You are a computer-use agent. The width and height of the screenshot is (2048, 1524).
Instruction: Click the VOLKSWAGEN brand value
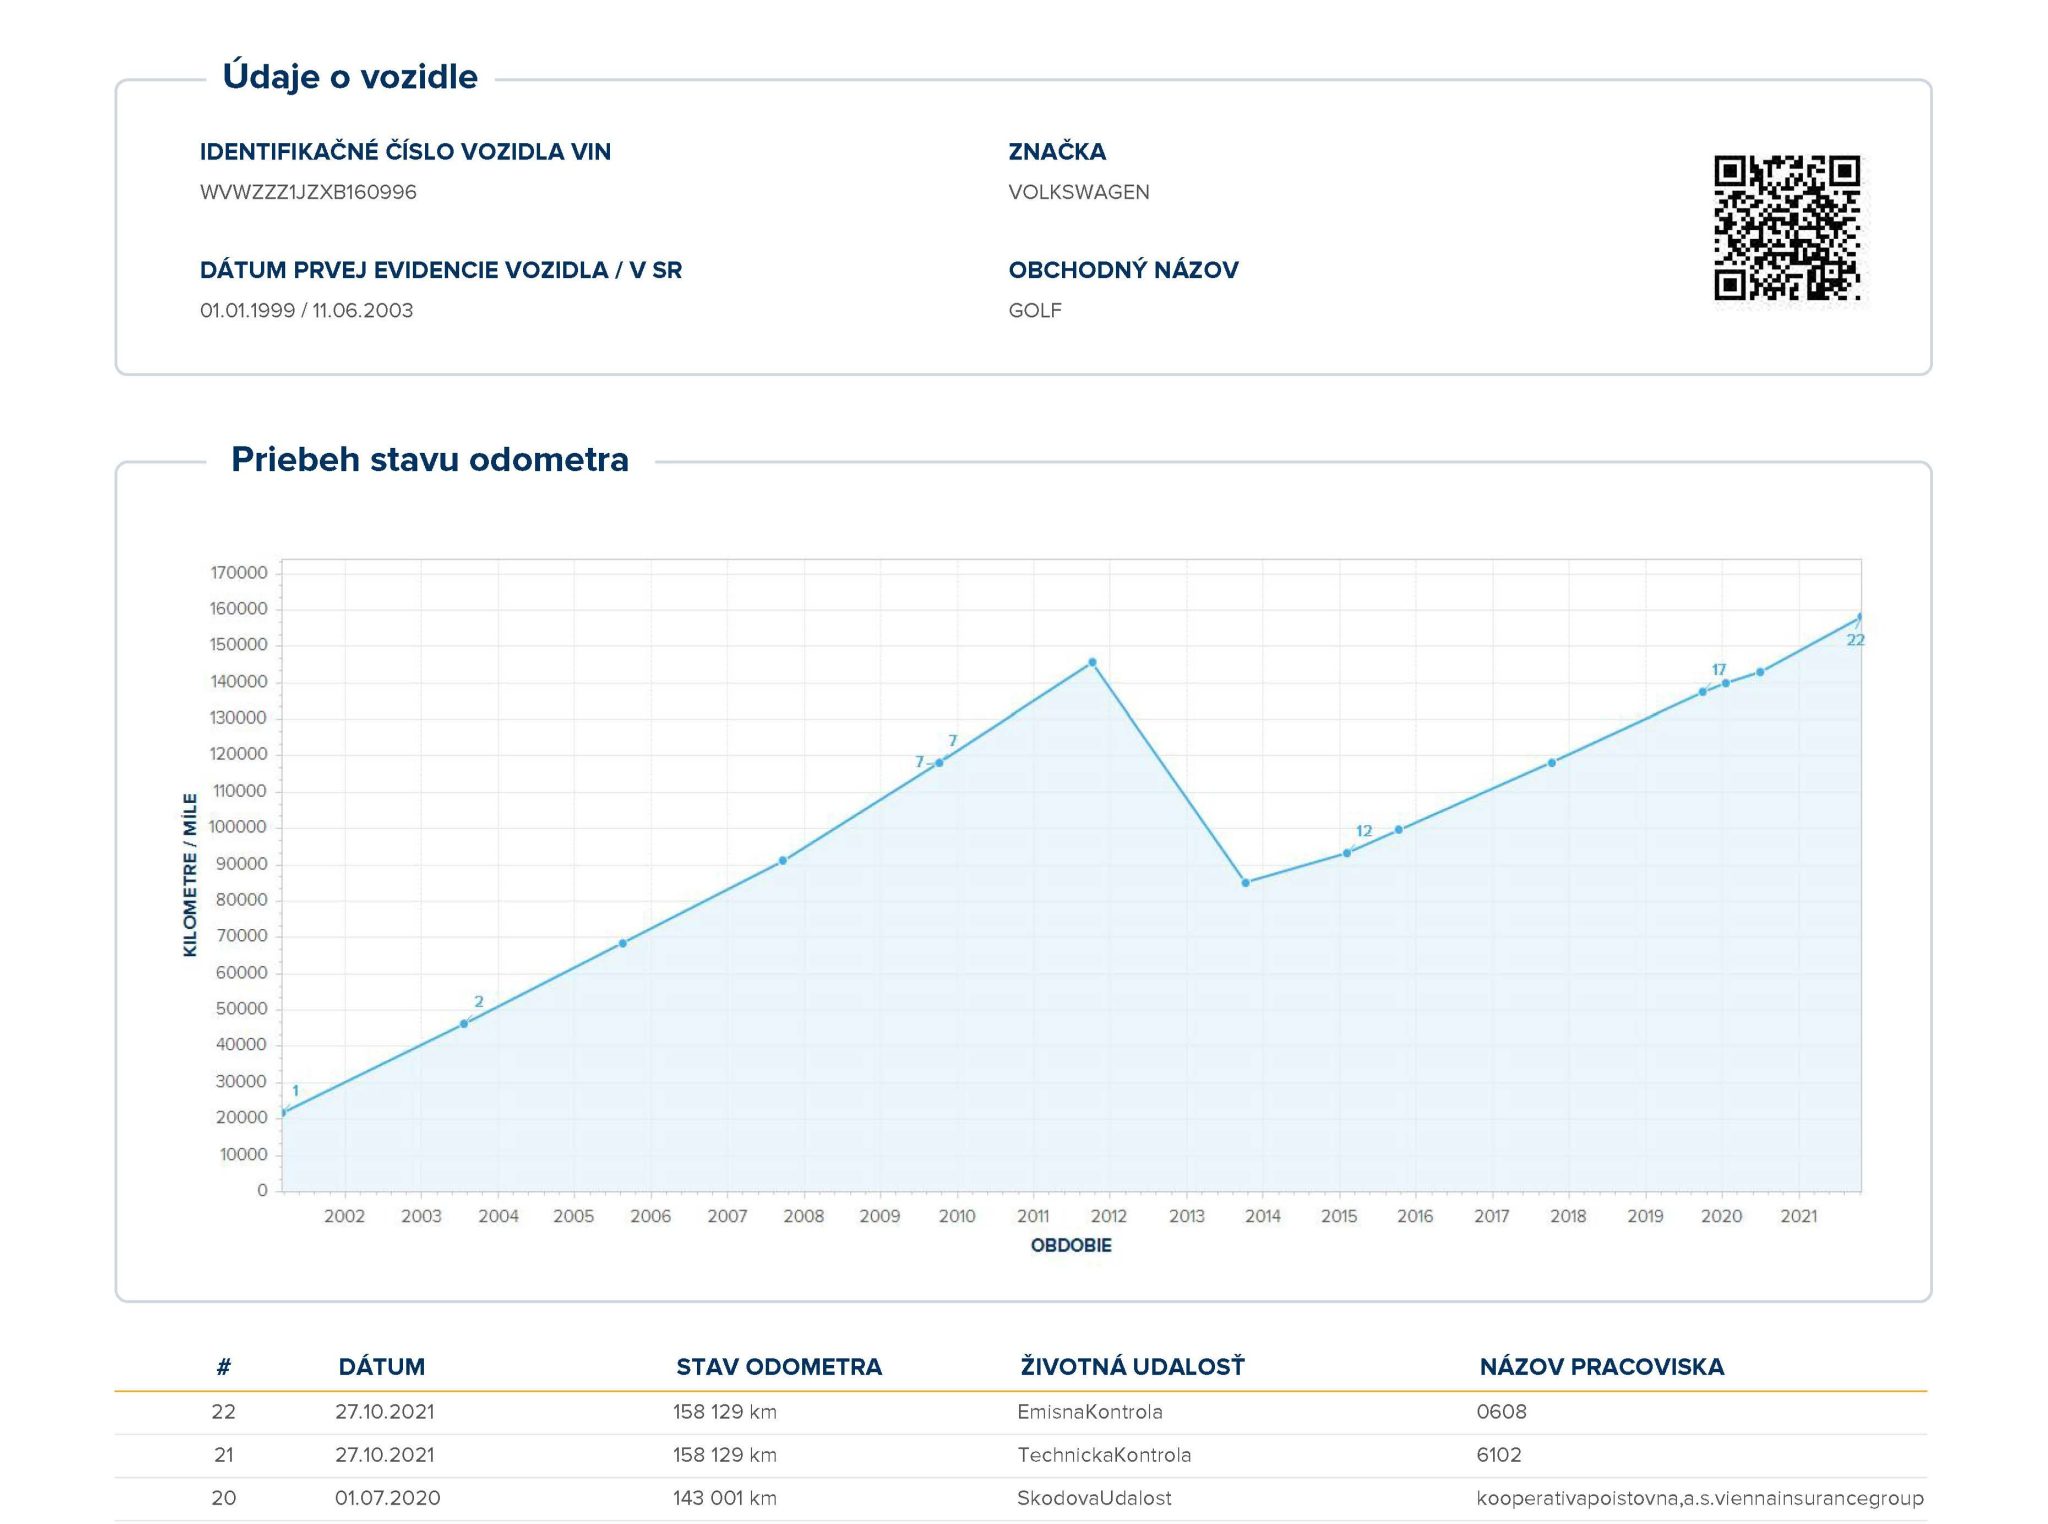tap(1078, 192)
